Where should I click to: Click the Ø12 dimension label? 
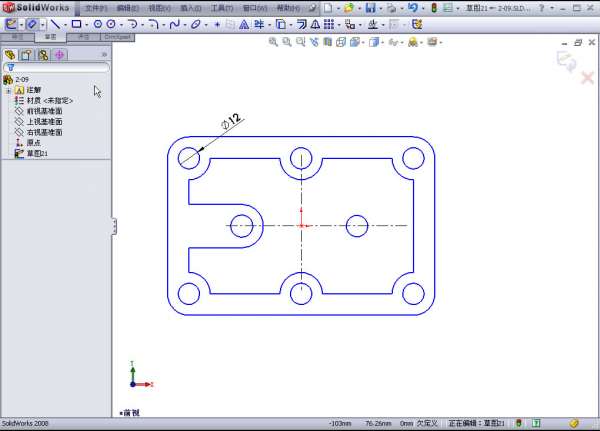click(232, 121)
